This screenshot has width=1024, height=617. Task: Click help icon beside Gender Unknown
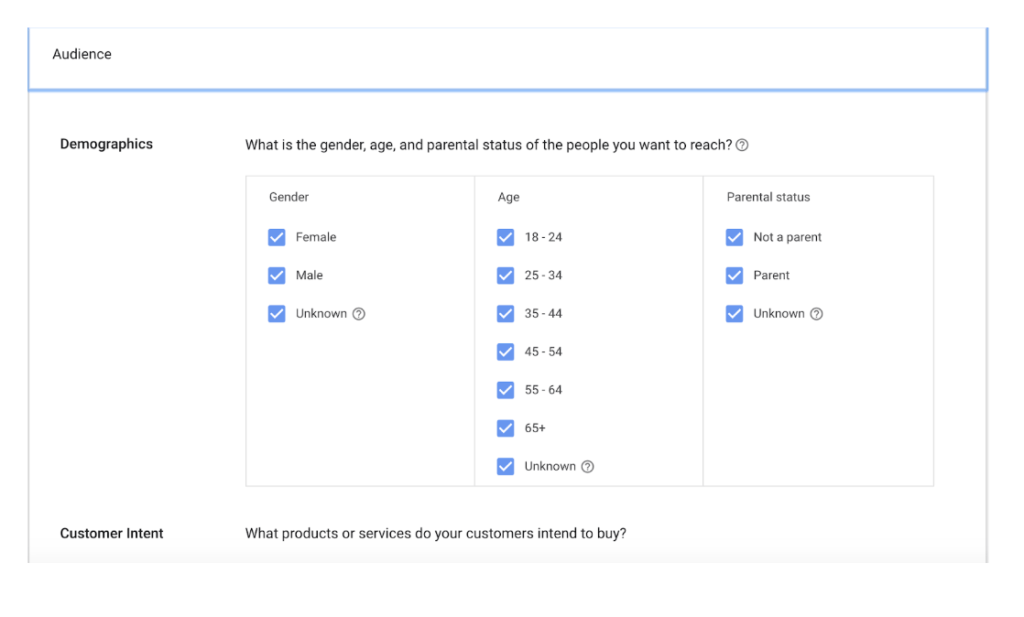tap(359, 314)
